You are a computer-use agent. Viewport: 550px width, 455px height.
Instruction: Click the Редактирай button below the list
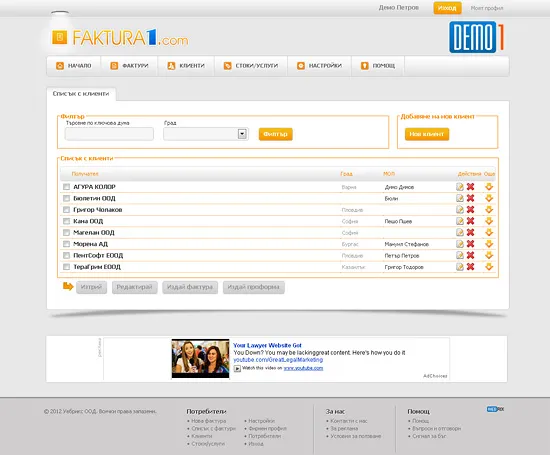pyautogui.click(x=134, y=287)
